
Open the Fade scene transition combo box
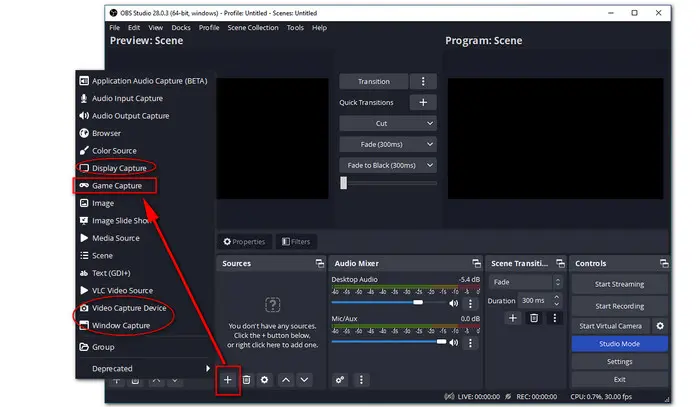[x=525, y=282]
